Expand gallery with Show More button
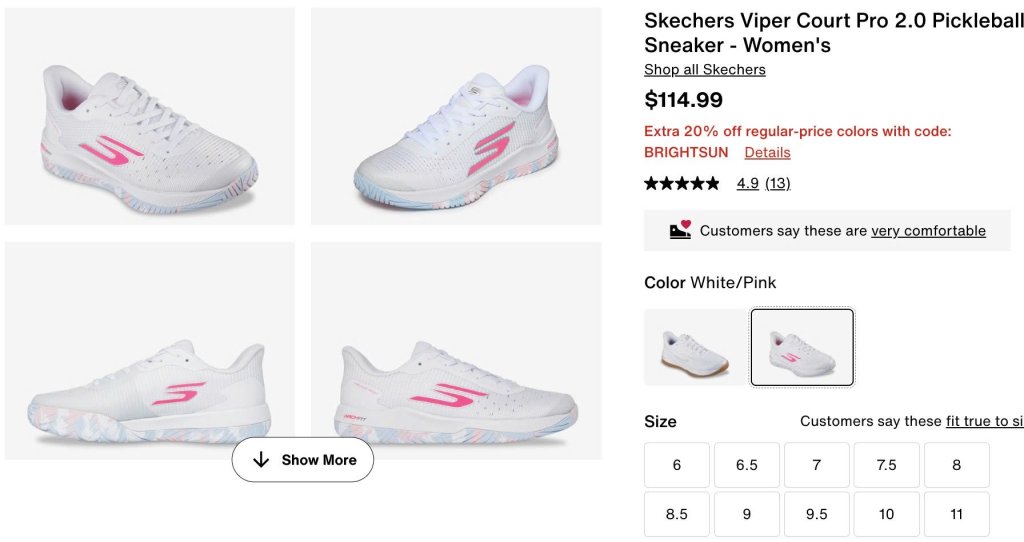This screenshot has width=1024, height=542. click(302, 460)
